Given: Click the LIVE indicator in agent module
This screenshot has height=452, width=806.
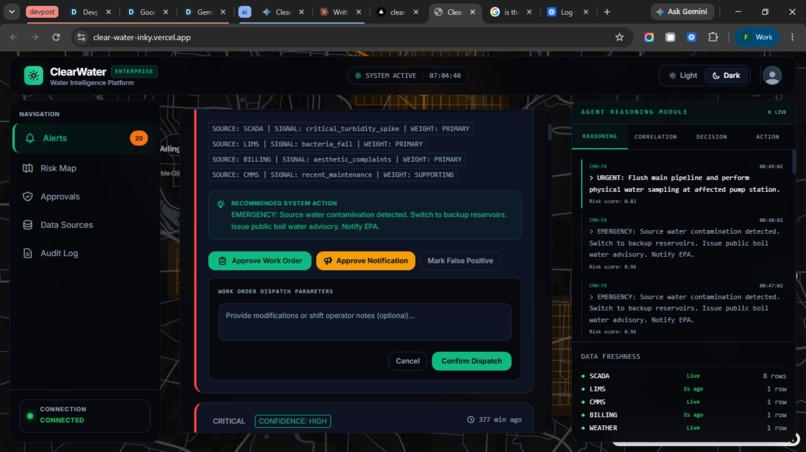Looking at the screenshot, I should 777,112.
